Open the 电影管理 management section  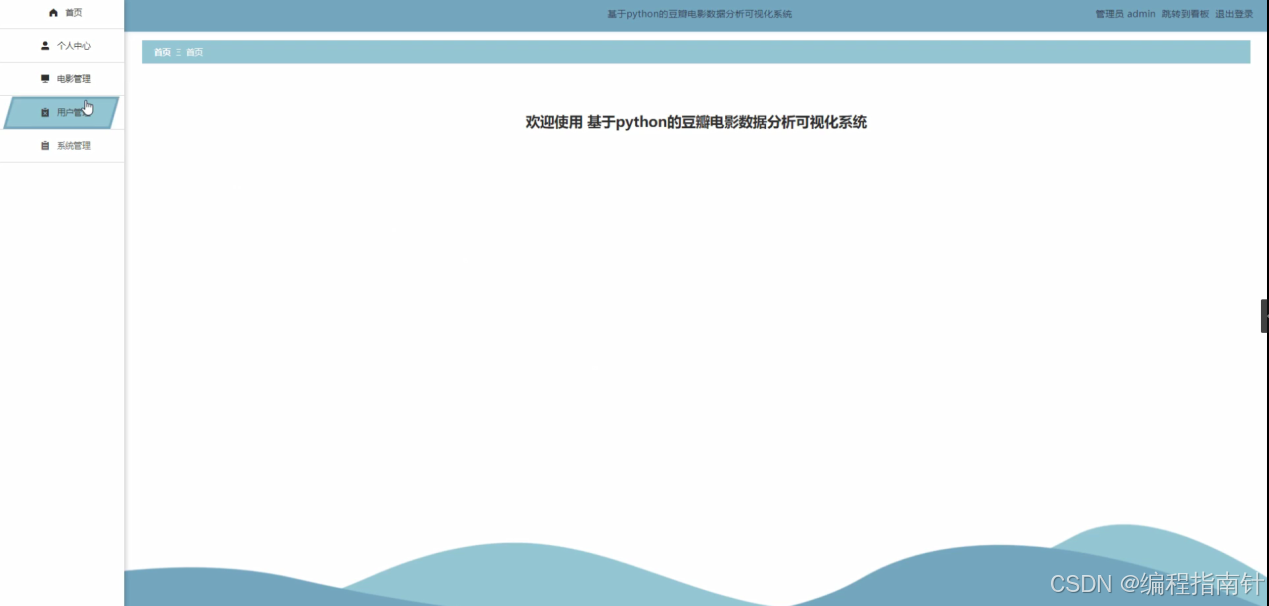pyautogui.click(x=75, y=78)
